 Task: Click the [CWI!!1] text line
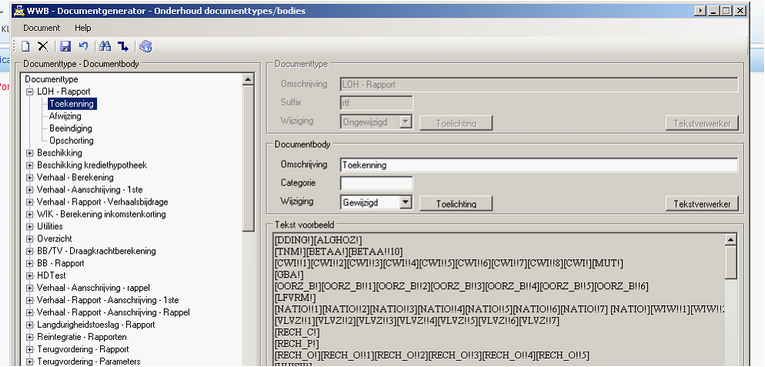click(x=449, y=263)
